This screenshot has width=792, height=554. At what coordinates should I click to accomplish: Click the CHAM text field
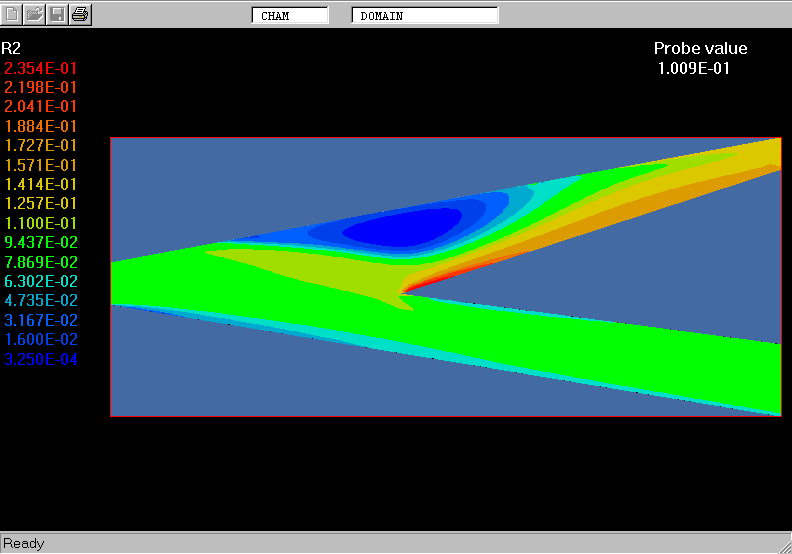click(289, 16)
